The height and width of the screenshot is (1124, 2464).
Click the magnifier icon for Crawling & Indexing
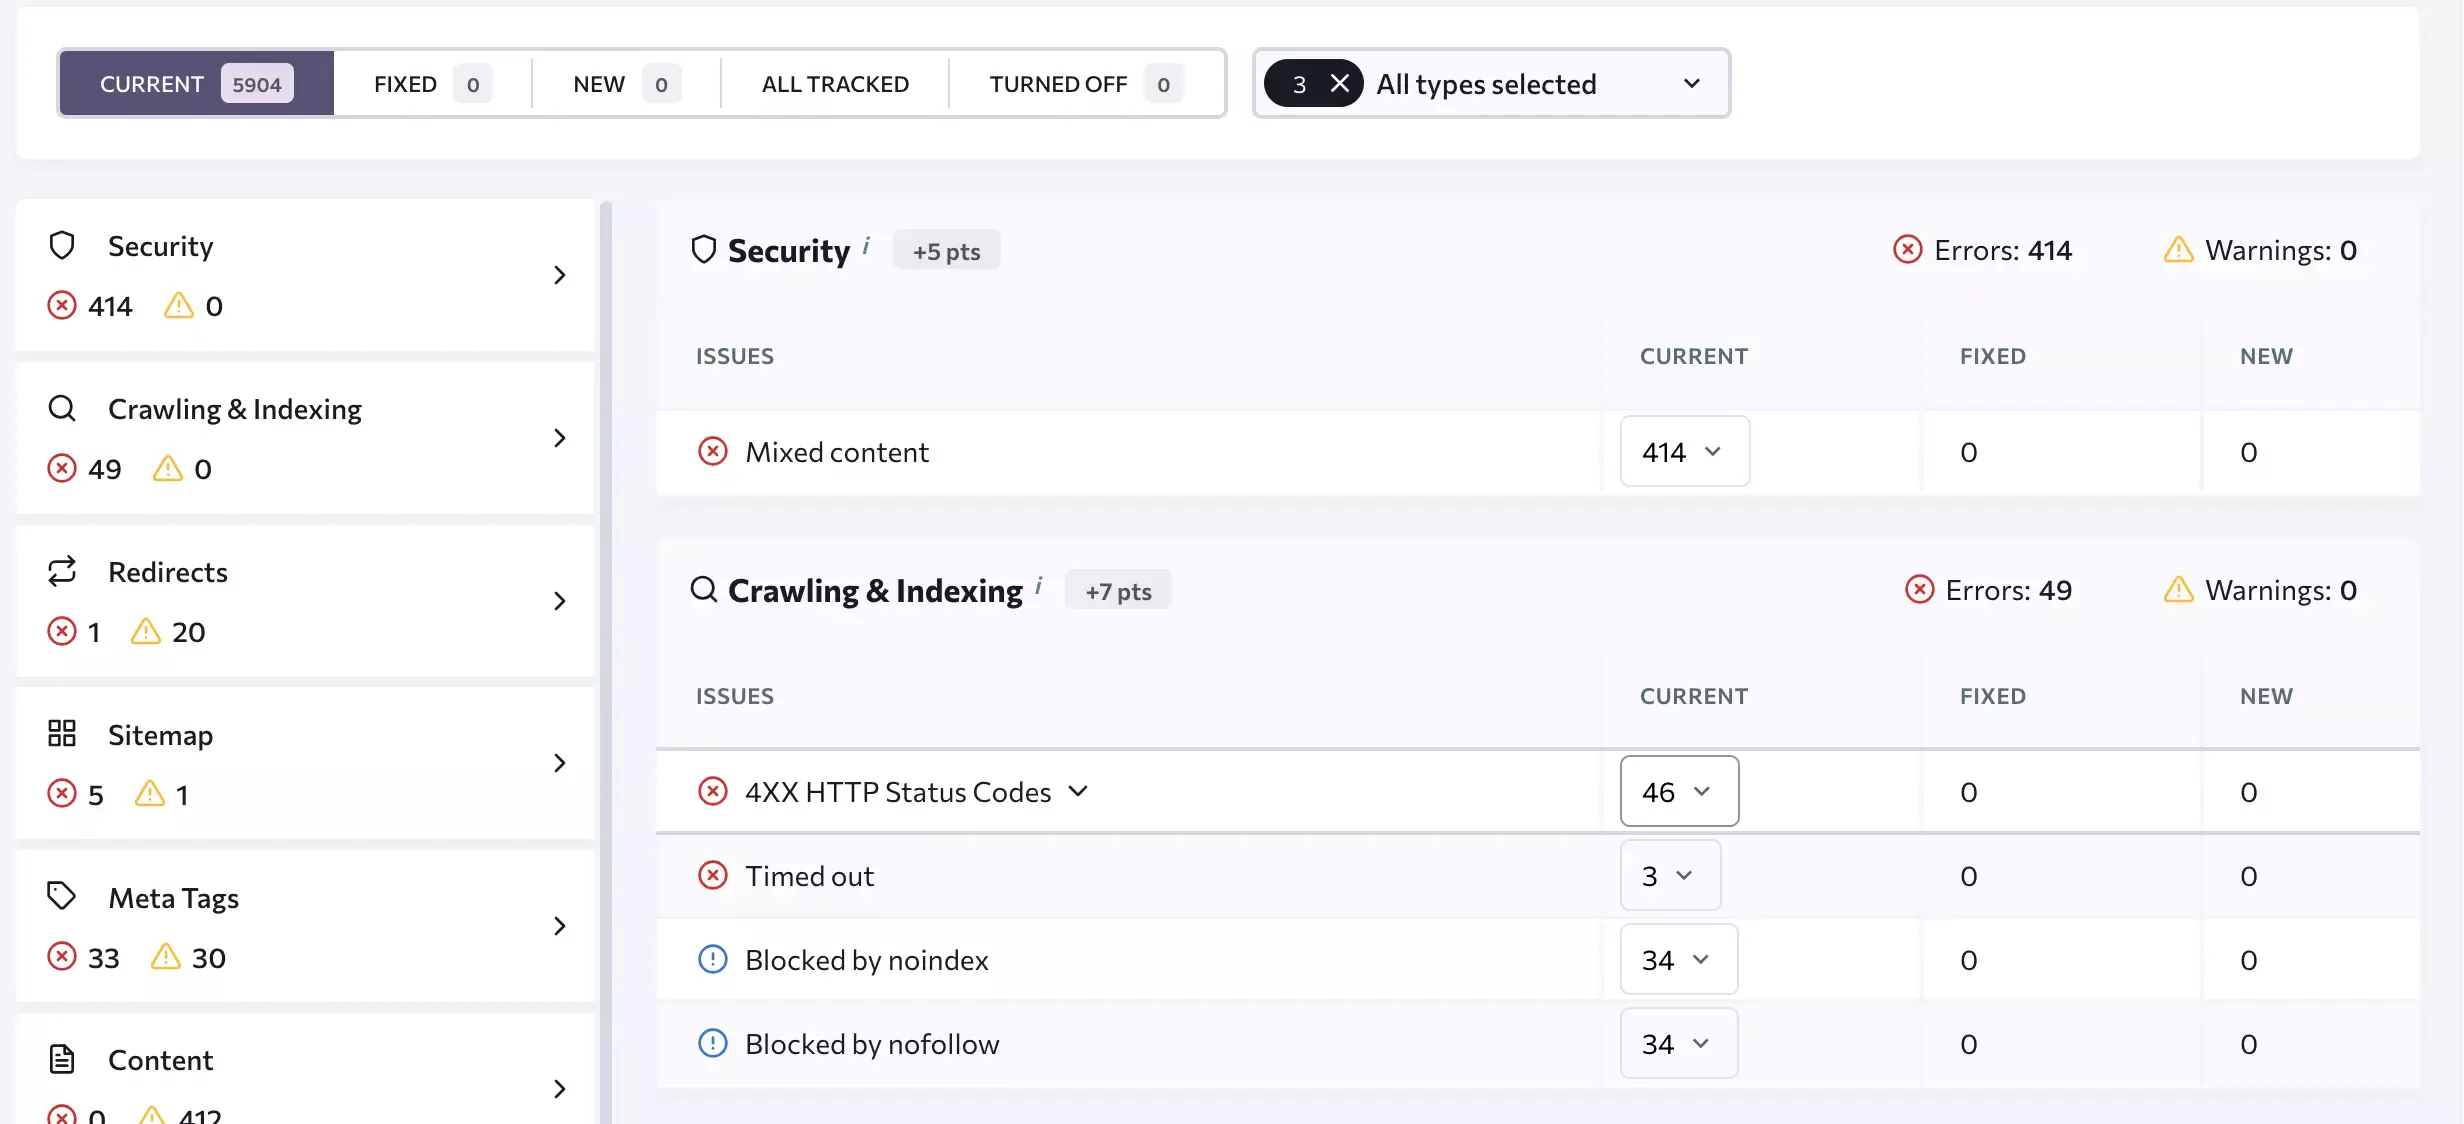tap(62, 408)
